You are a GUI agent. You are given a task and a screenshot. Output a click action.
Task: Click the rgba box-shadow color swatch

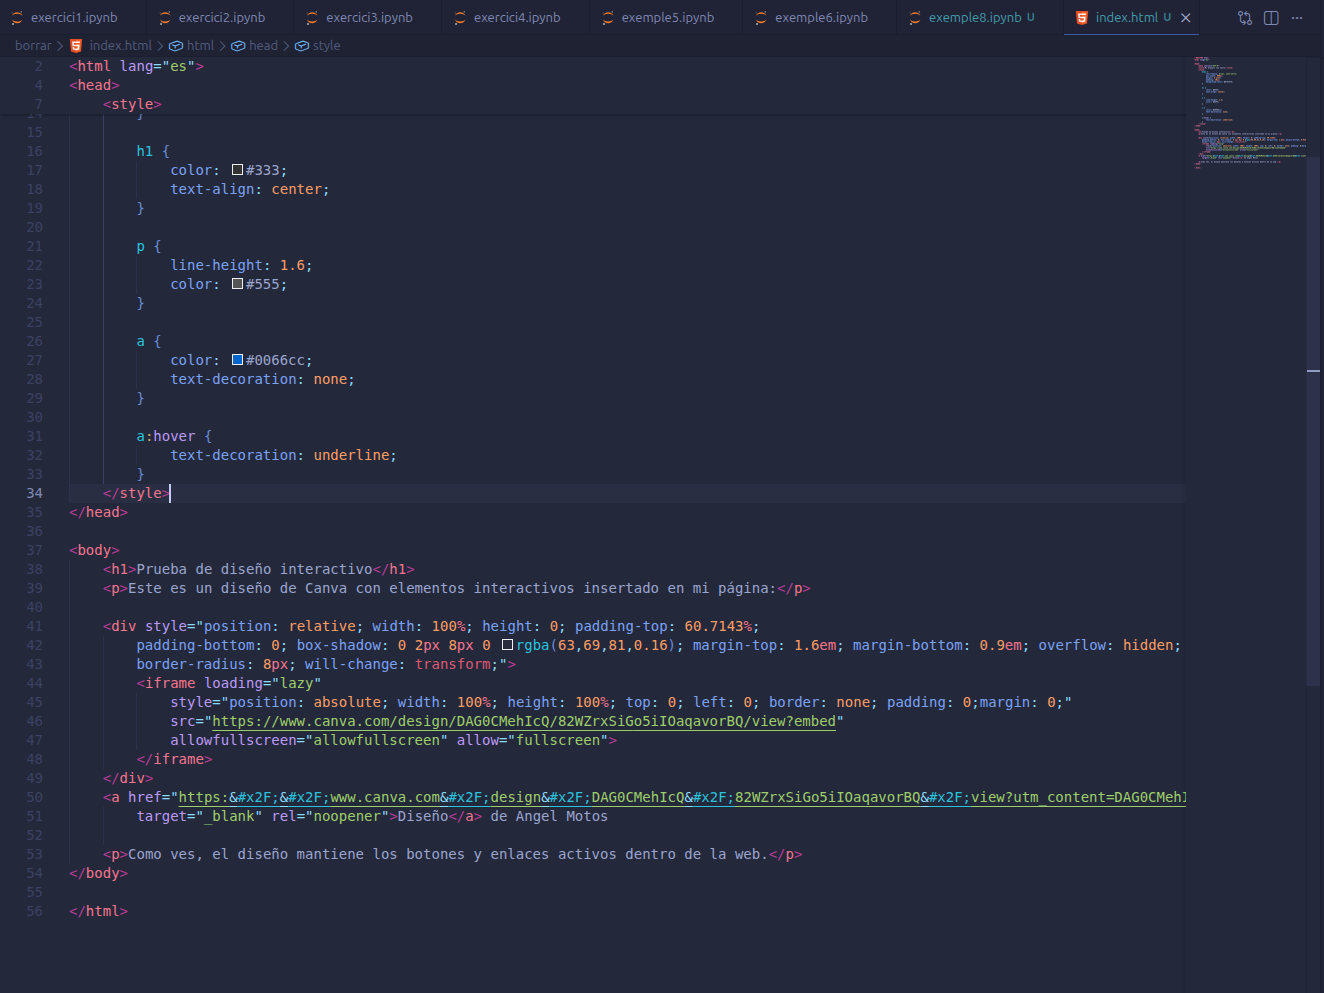(507, 645)
